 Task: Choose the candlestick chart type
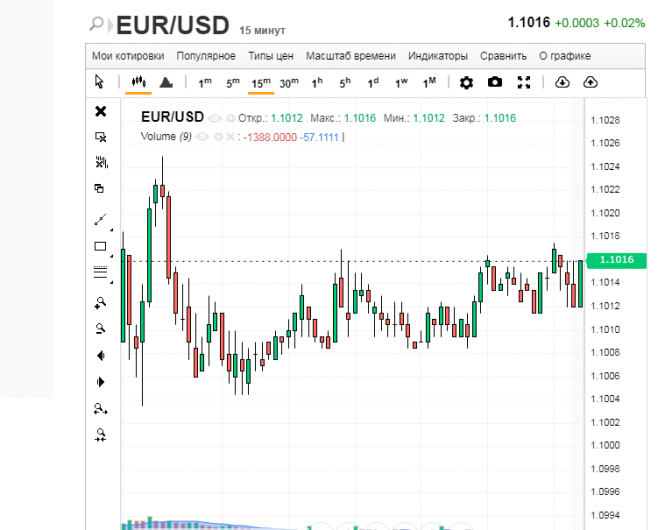pyautogui.click(x=138, y=81)
